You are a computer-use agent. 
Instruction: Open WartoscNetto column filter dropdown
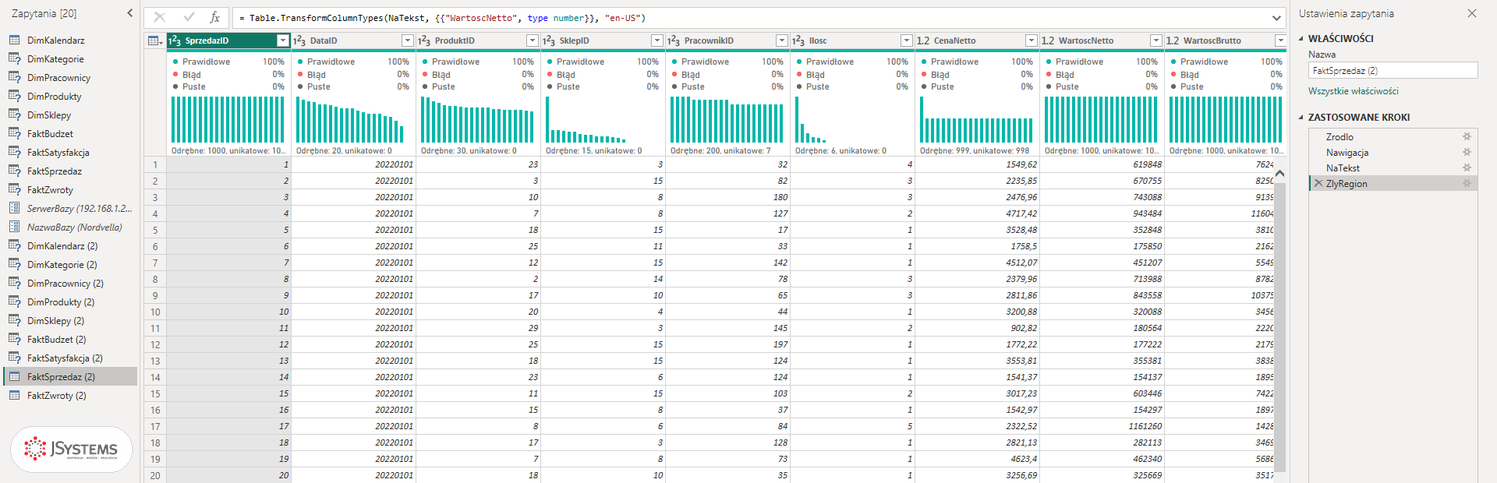[1157, 40]
